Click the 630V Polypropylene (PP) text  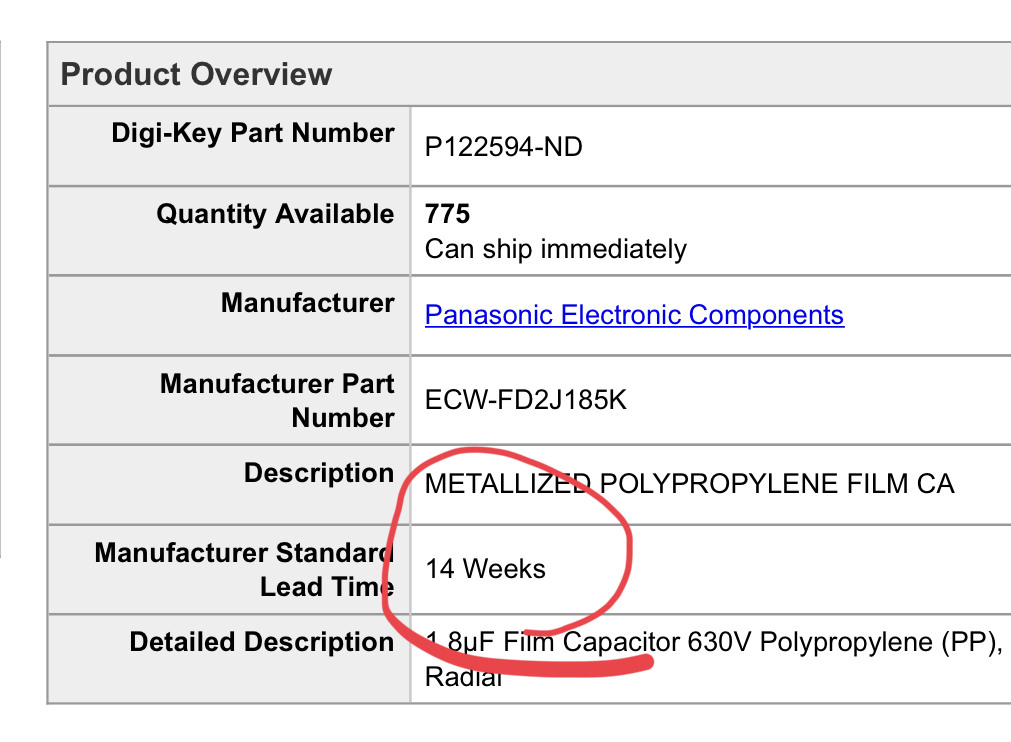(x=845, y=642)
